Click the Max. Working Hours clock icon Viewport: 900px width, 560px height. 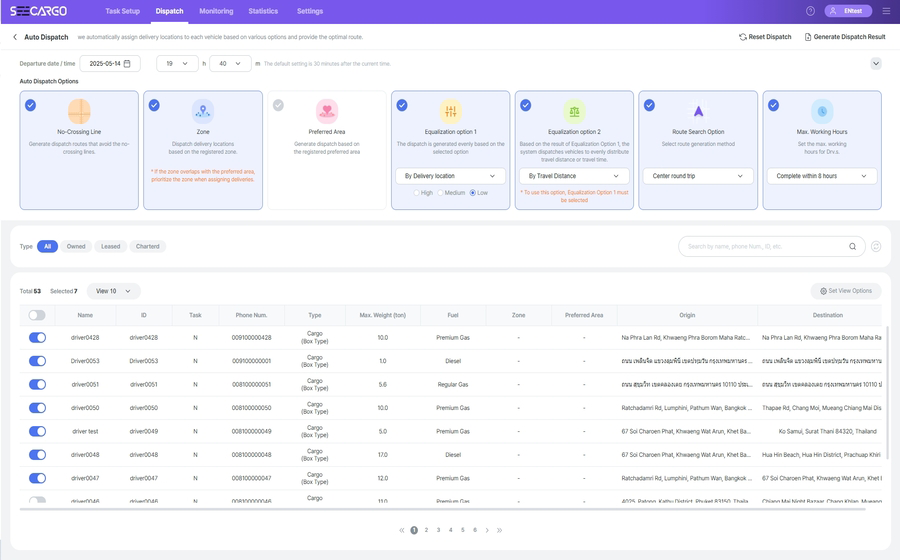(822, 111)
